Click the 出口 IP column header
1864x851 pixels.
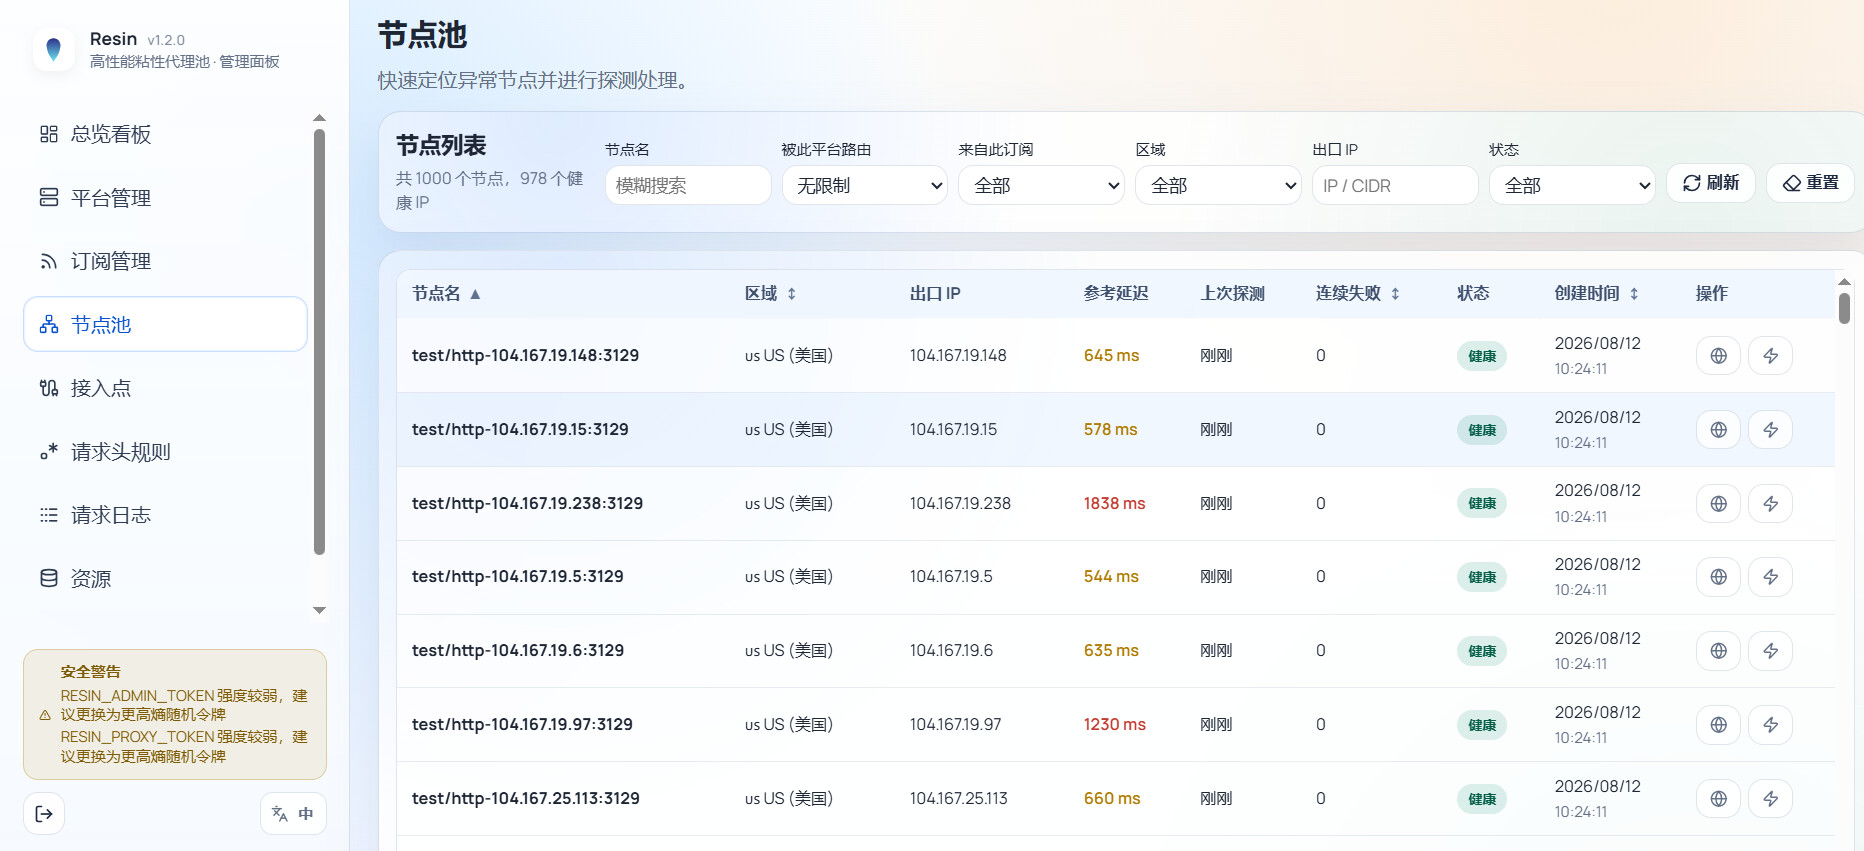pos(935,293)
